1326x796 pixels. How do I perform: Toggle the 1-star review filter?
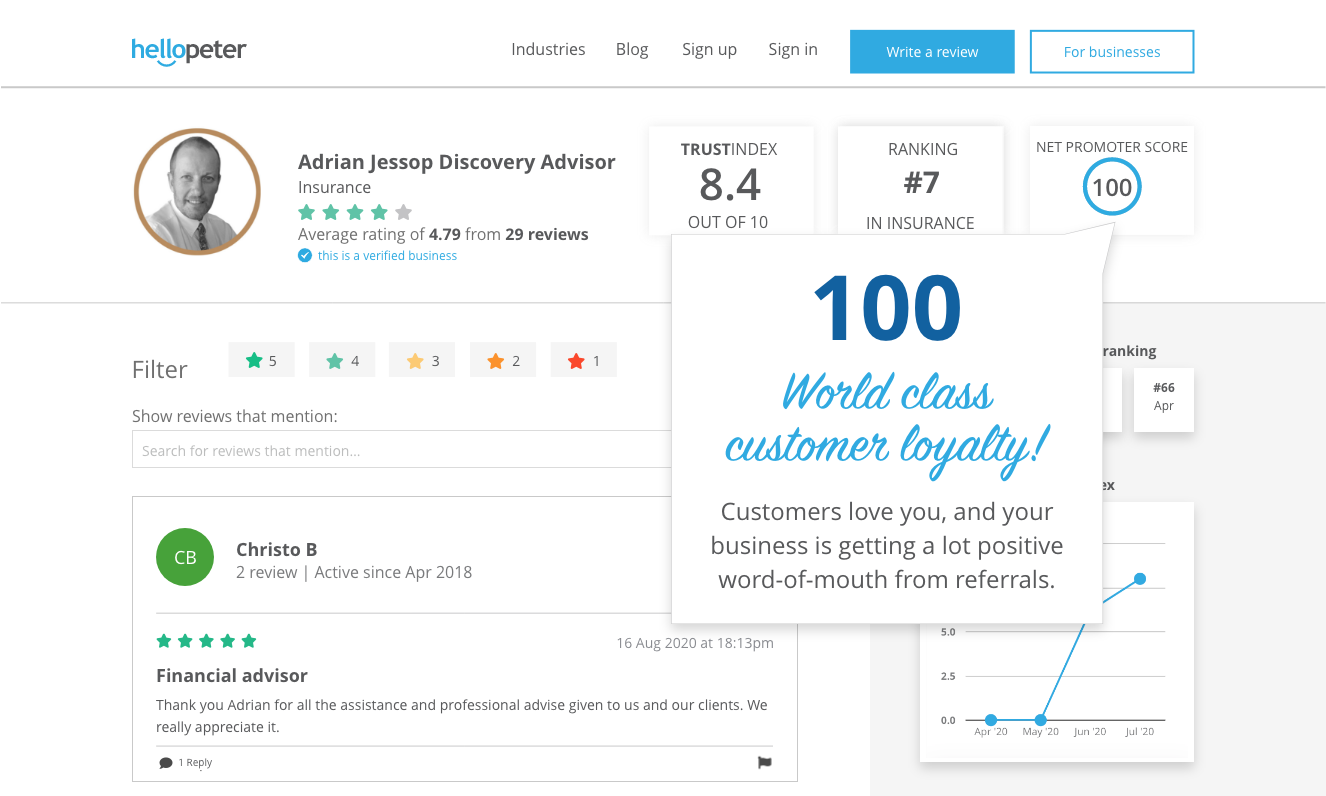coord(583,360)
